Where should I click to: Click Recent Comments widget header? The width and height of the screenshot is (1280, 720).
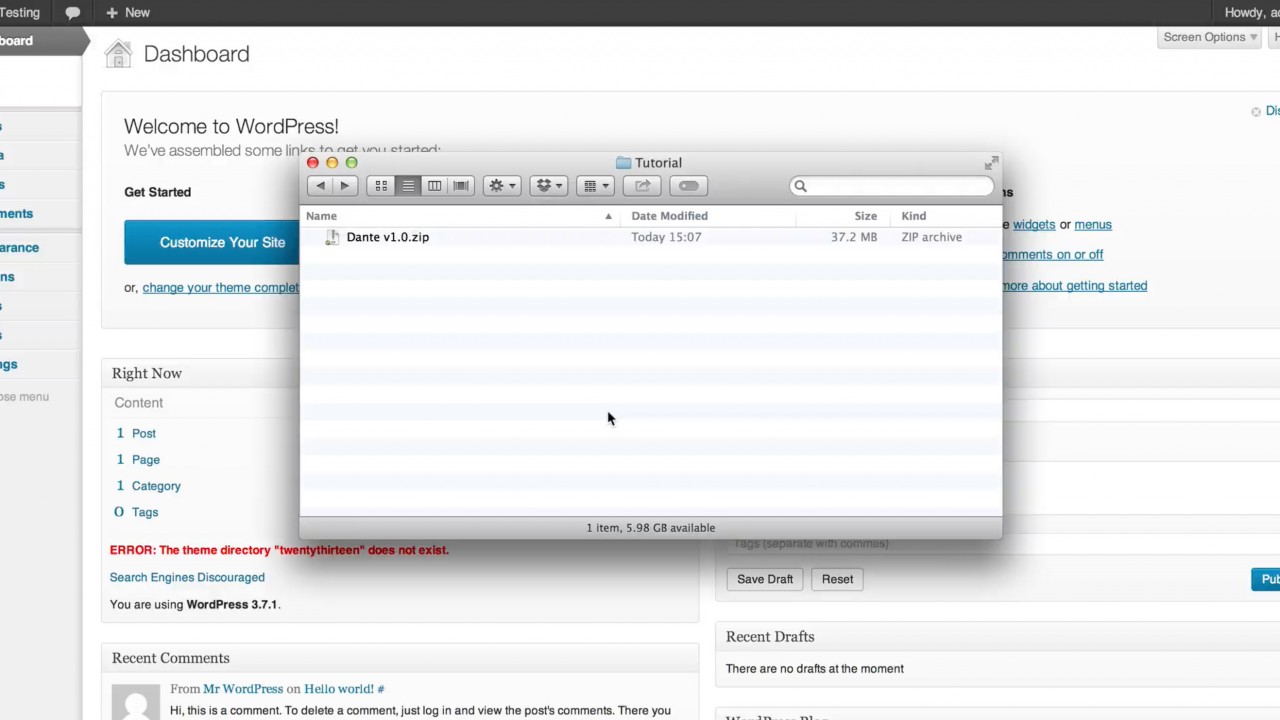pos(400,659)
